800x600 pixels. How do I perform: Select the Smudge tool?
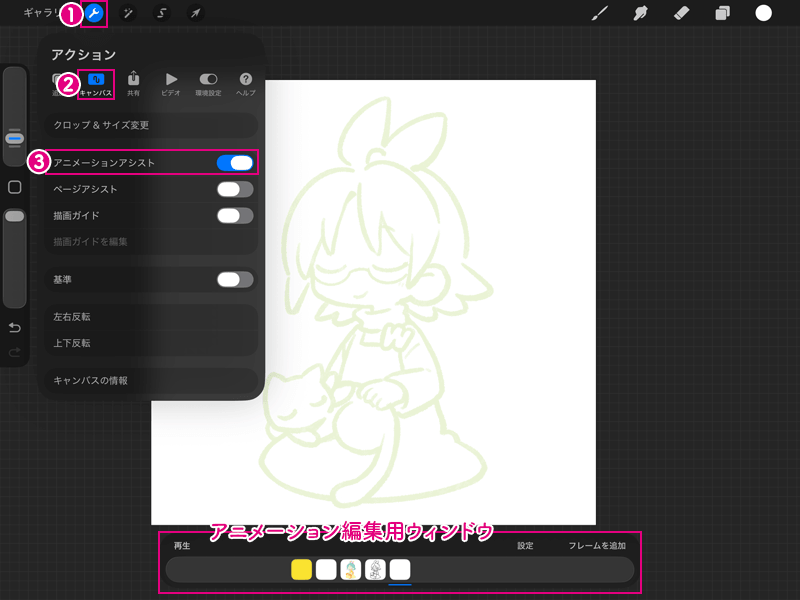[x=640, y=13]
